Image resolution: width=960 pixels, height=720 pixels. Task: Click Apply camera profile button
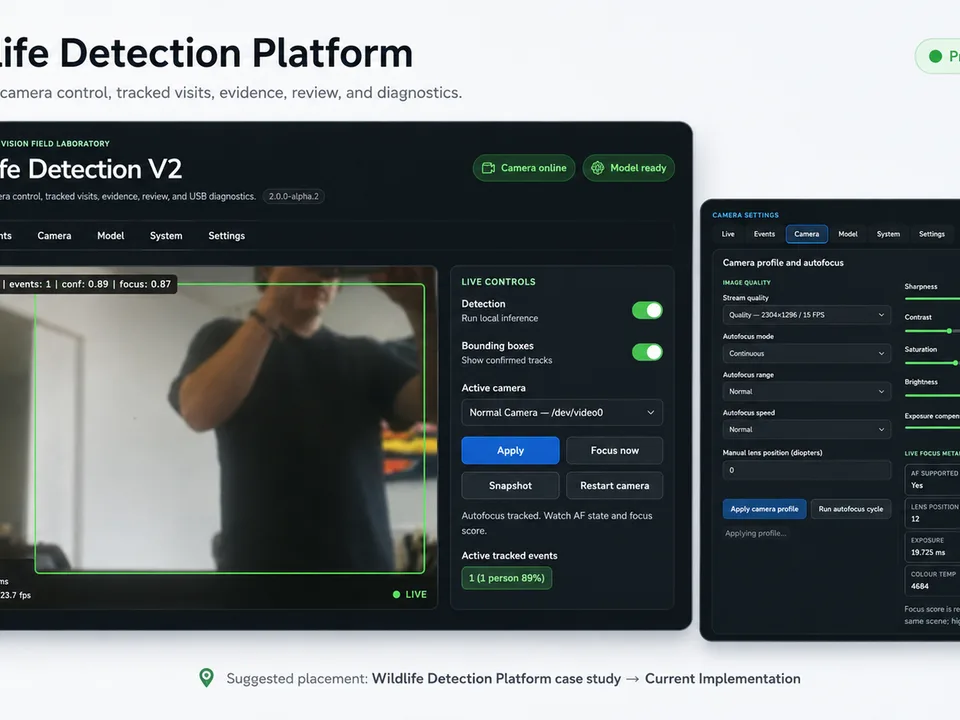pyautogui.click(x=764, y=509)
